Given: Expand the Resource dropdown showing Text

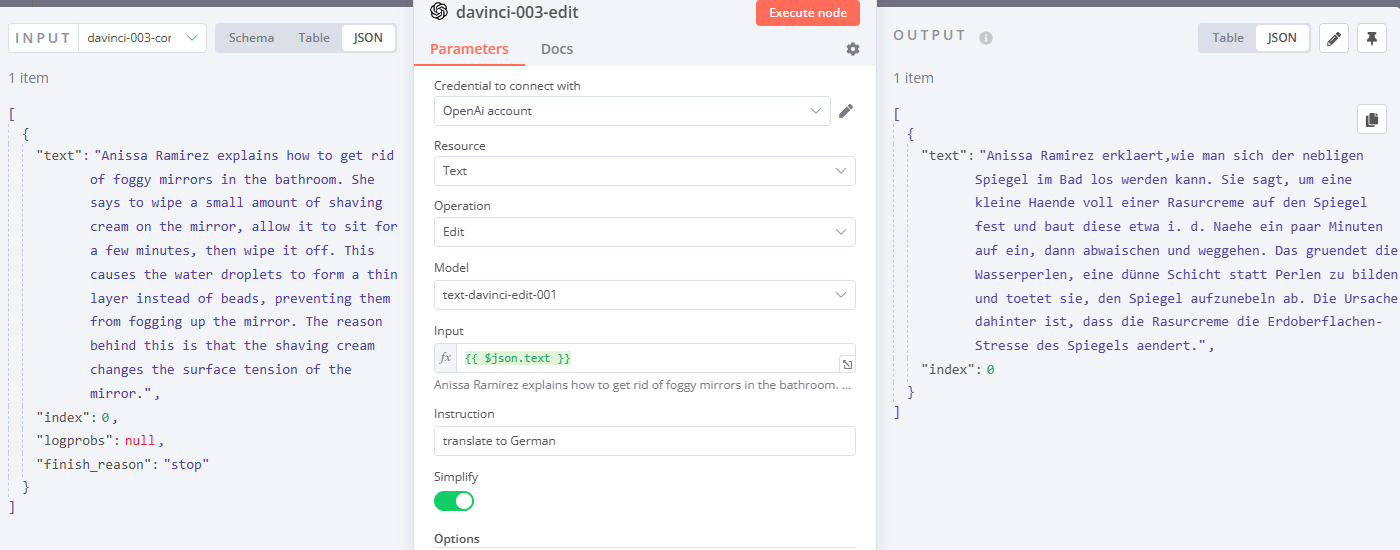Looking at the screenshot, I should click(x=644, y=171).
